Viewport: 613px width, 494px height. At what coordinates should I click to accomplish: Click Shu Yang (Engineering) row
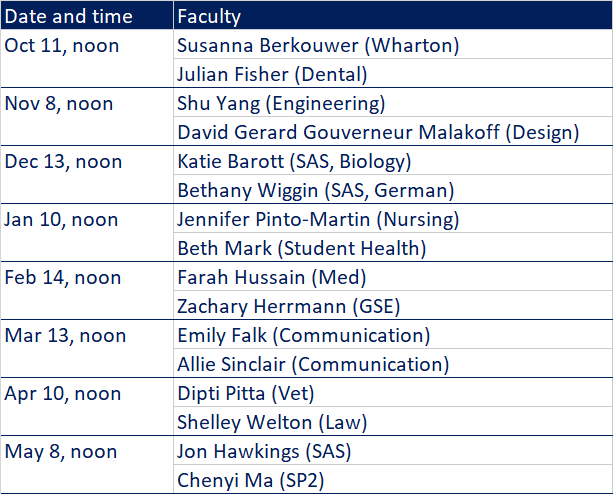393,102
